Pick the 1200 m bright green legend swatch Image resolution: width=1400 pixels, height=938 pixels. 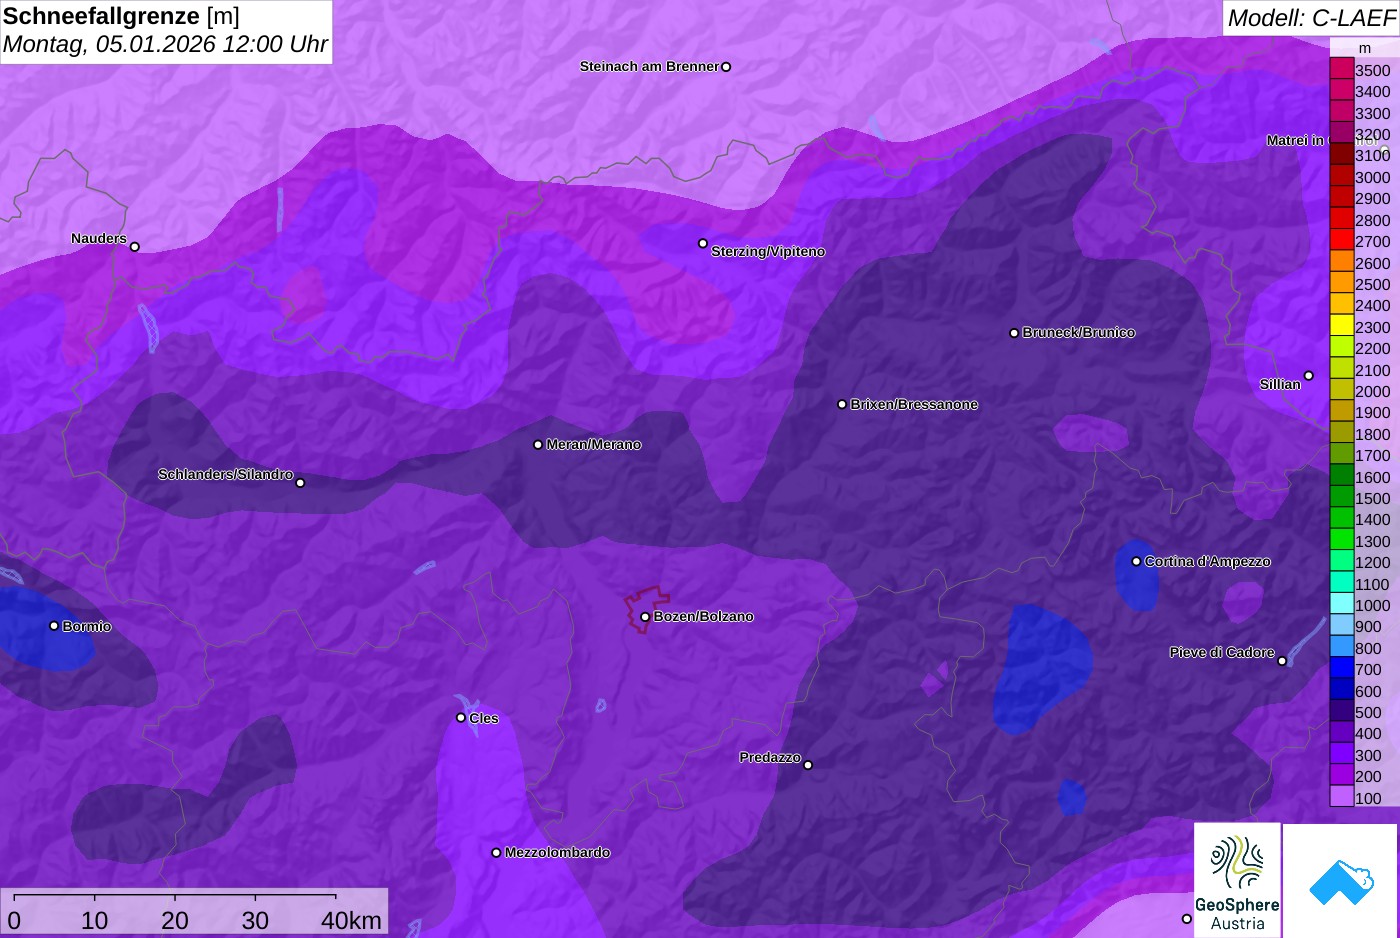pos(1341,562)
